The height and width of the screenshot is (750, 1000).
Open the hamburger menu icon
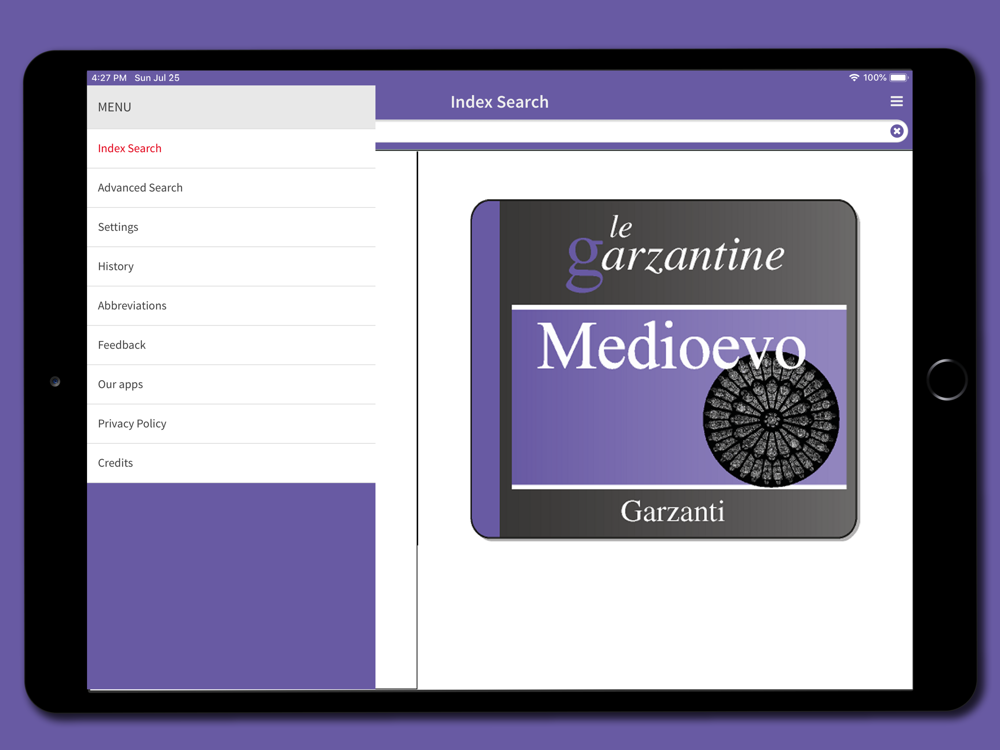point(896,101)
